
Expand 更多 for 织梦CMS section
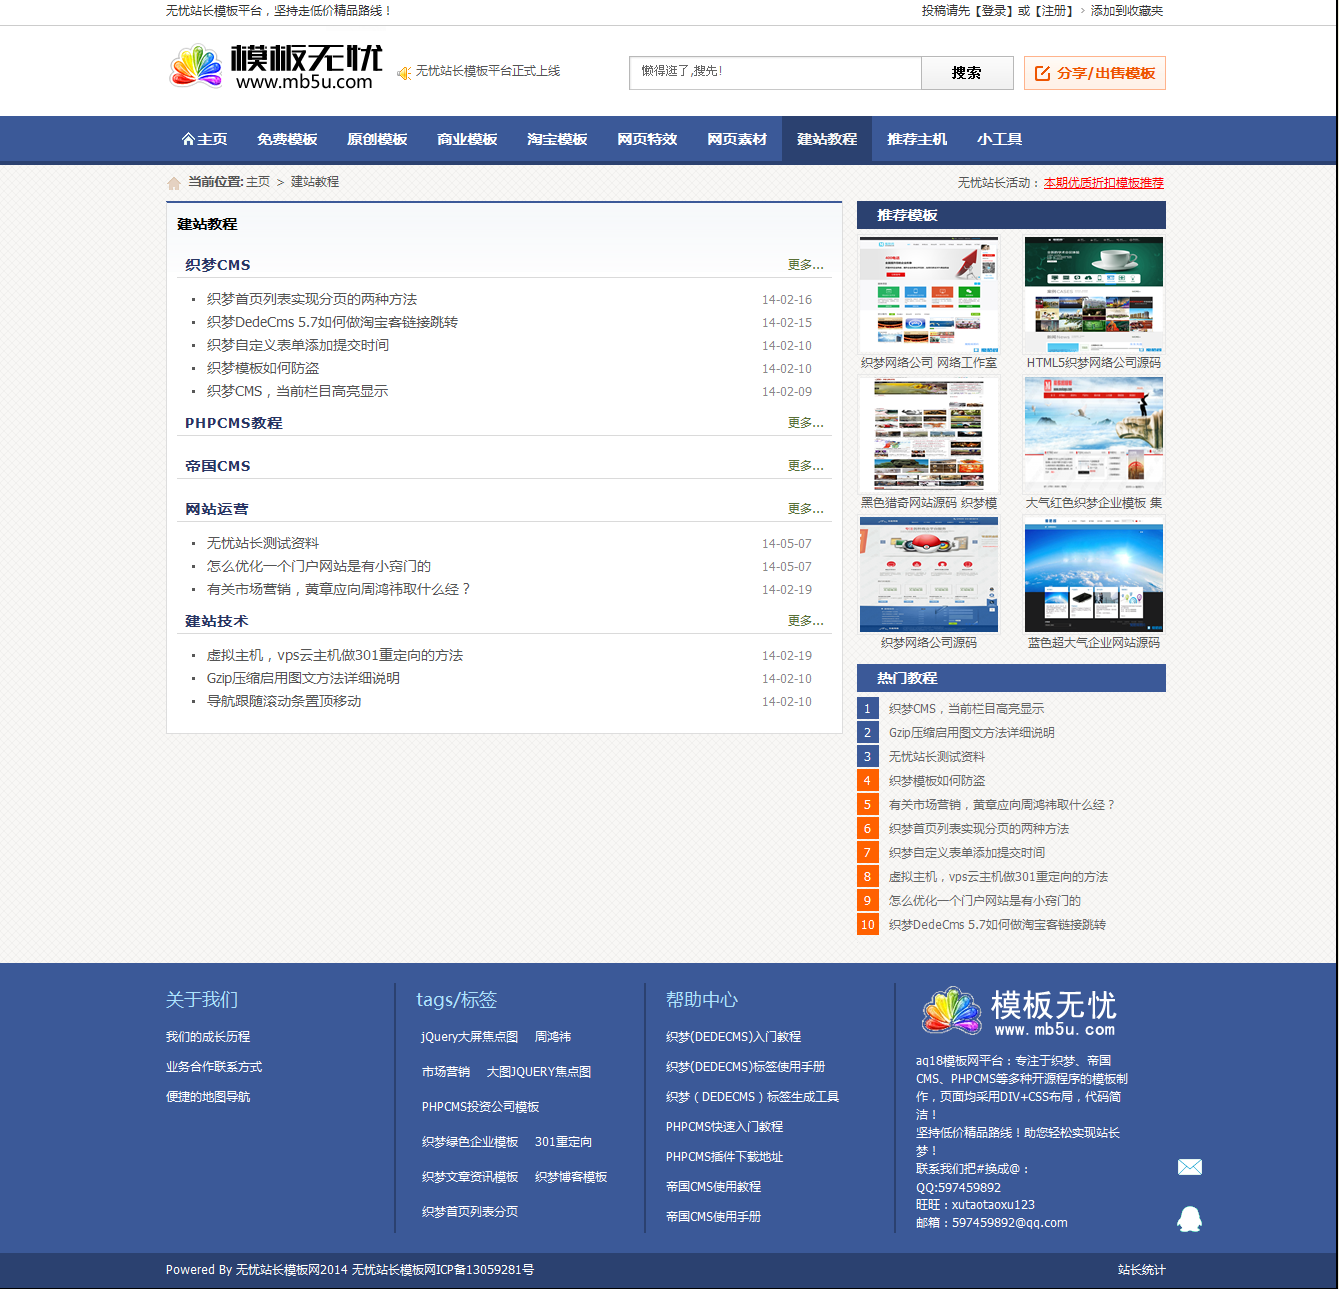click(805, 265)
